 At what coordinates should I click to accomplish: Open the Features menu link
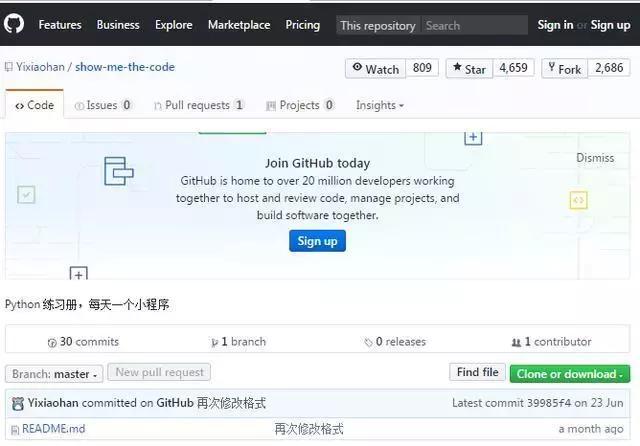click(x=60, y=25)
